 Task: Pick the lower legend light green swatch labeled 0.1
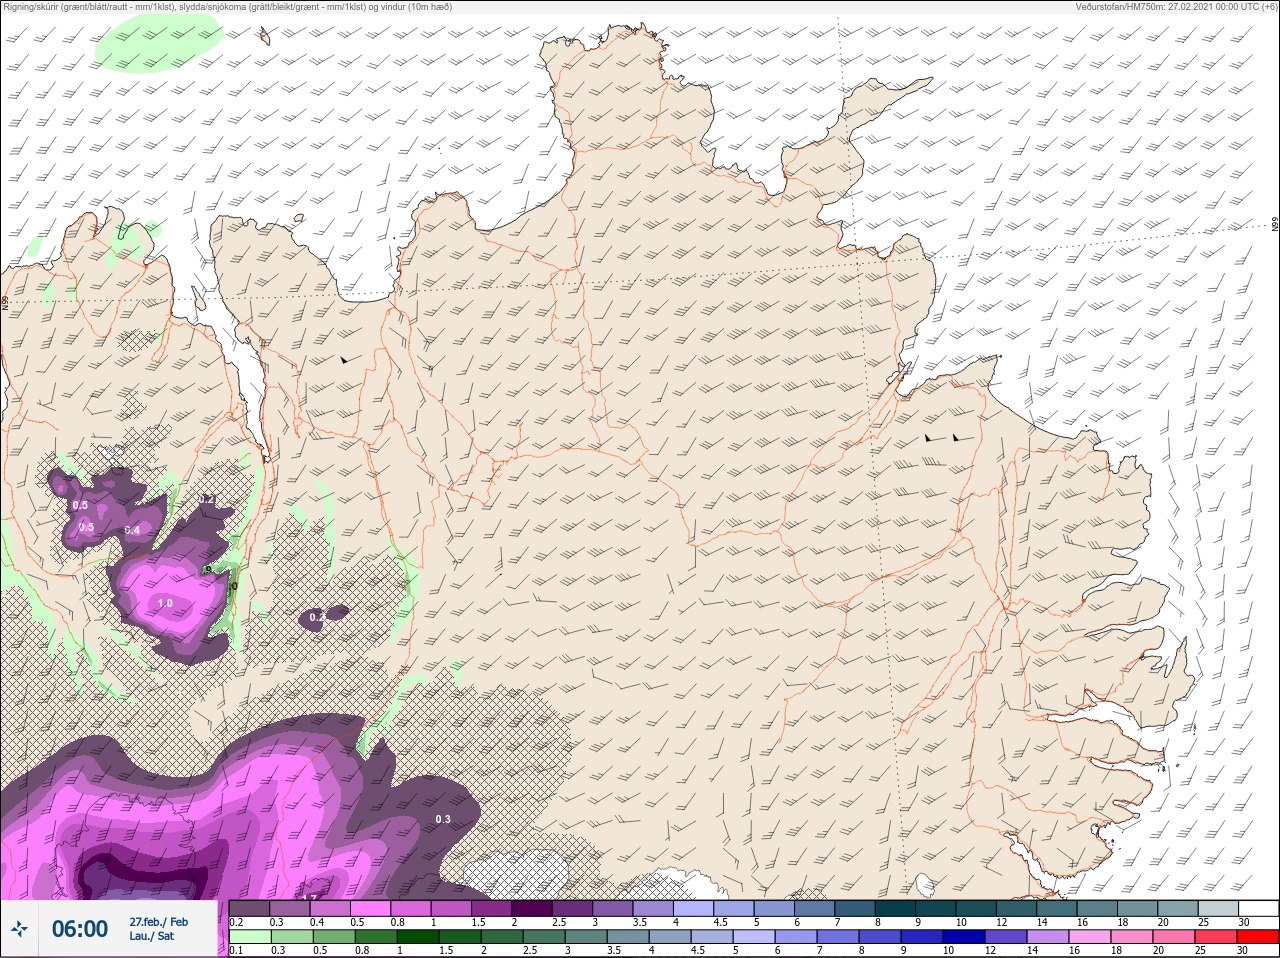[x=249, y=937]
